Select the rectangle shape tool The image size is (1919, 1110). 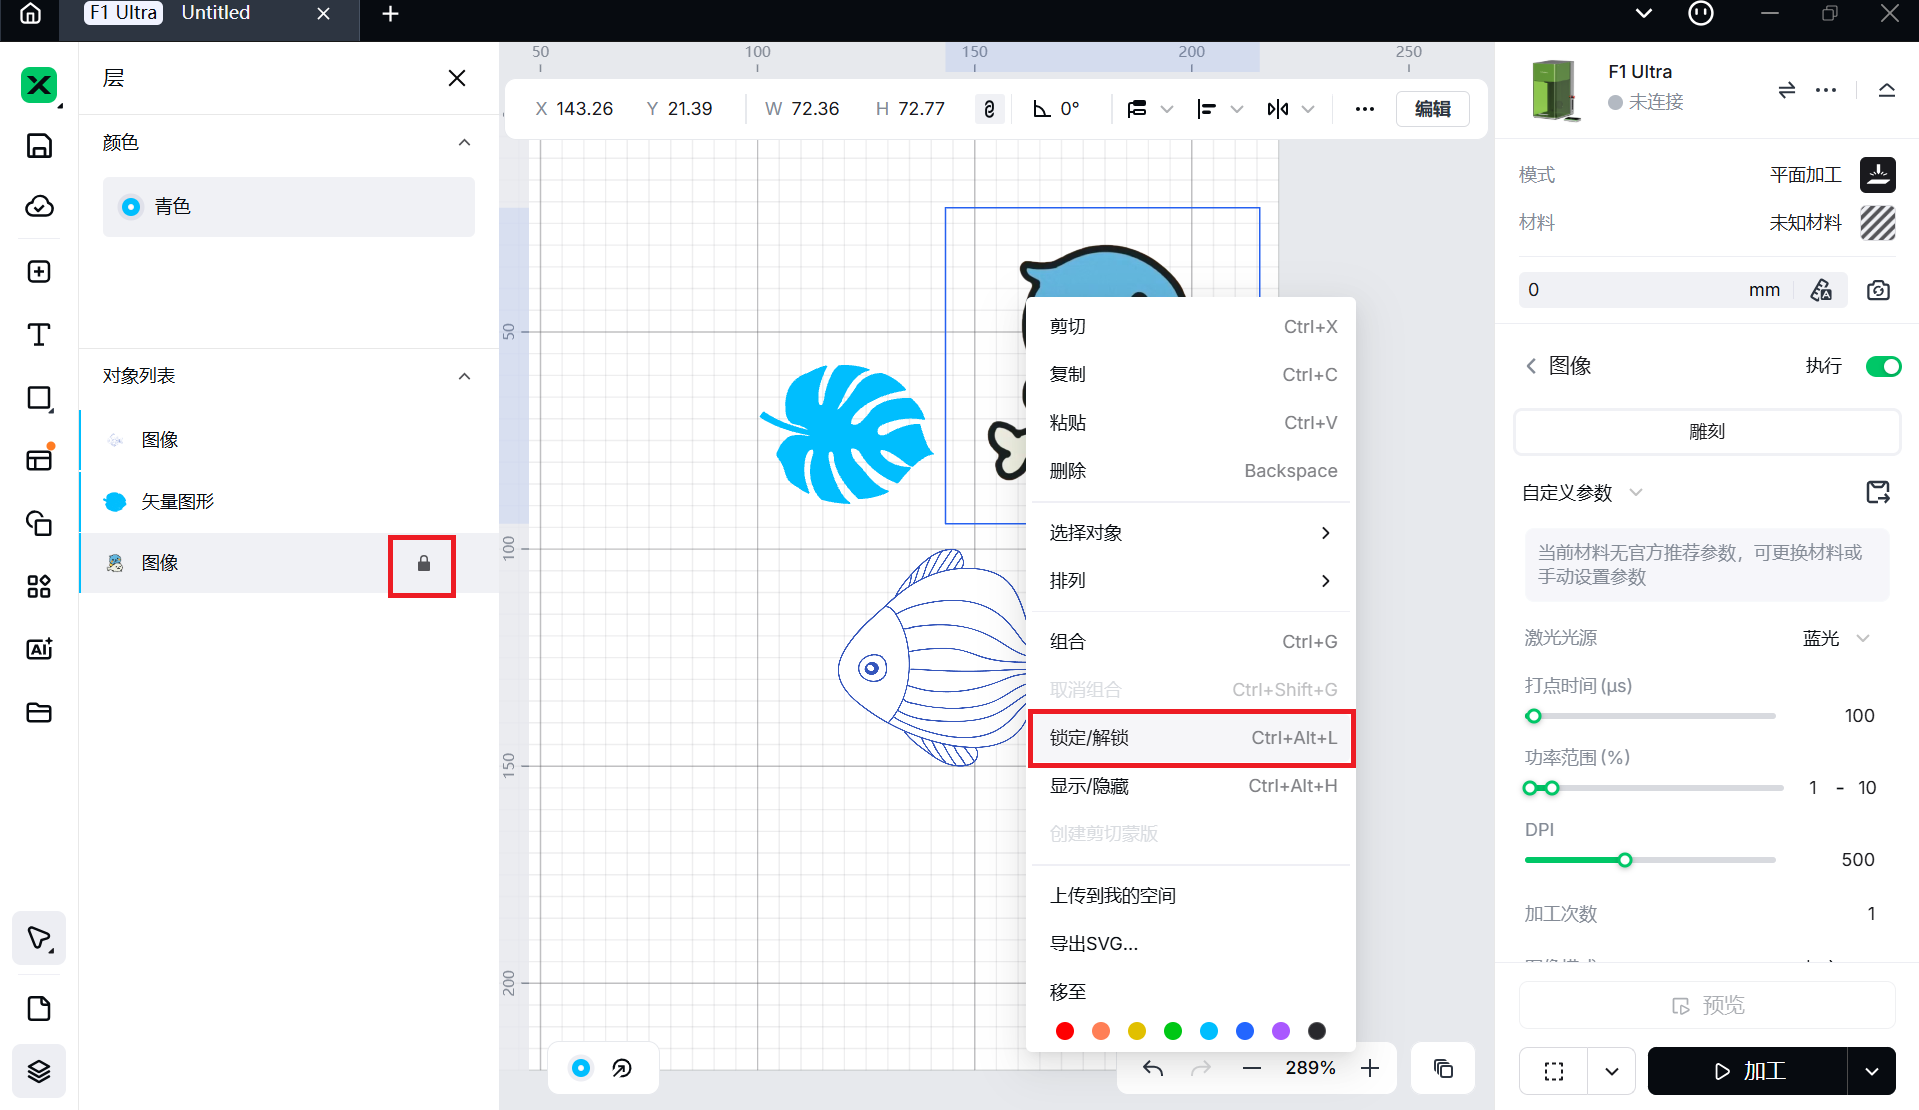pyautogui.click(x=39, y=398)
